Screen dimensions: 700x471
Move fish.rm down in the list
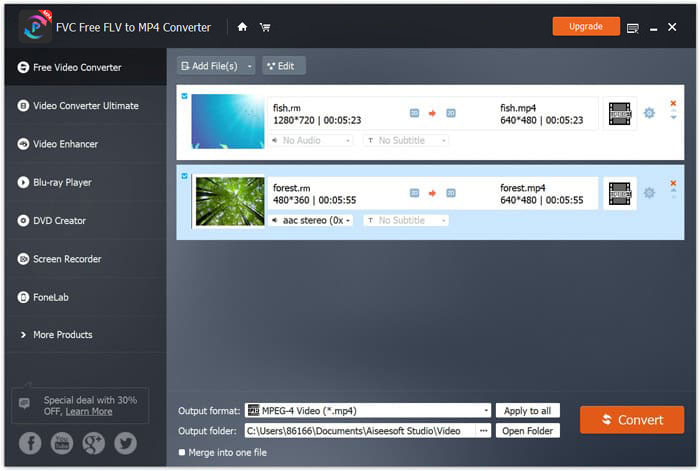coord(674,117)
